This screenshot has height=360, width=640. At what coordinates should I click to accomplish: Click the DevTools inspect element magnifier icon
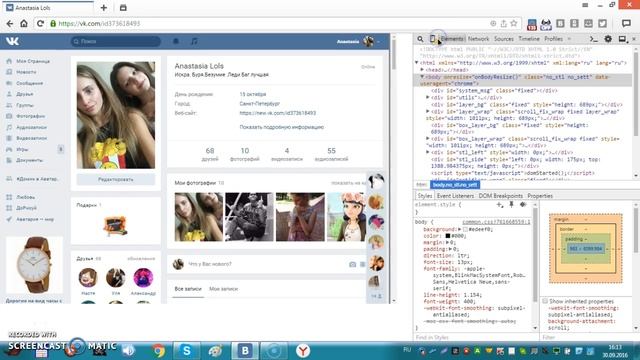click(420, 39)
